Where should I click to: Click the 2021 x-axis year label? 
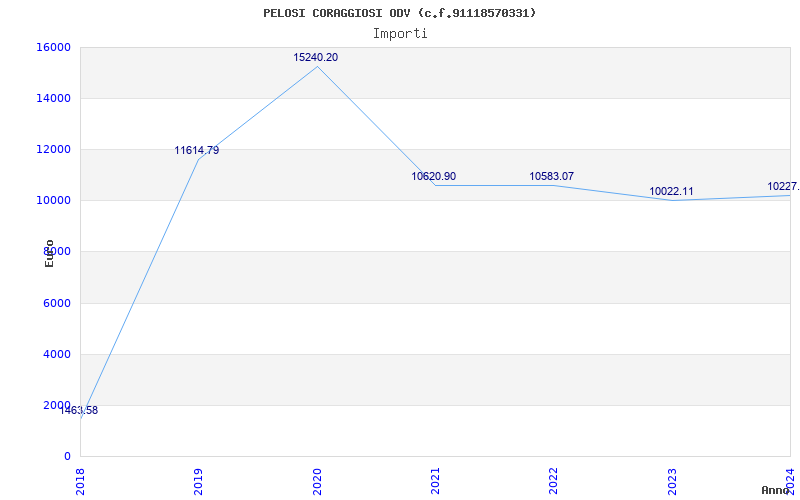[x=435, y=482]
